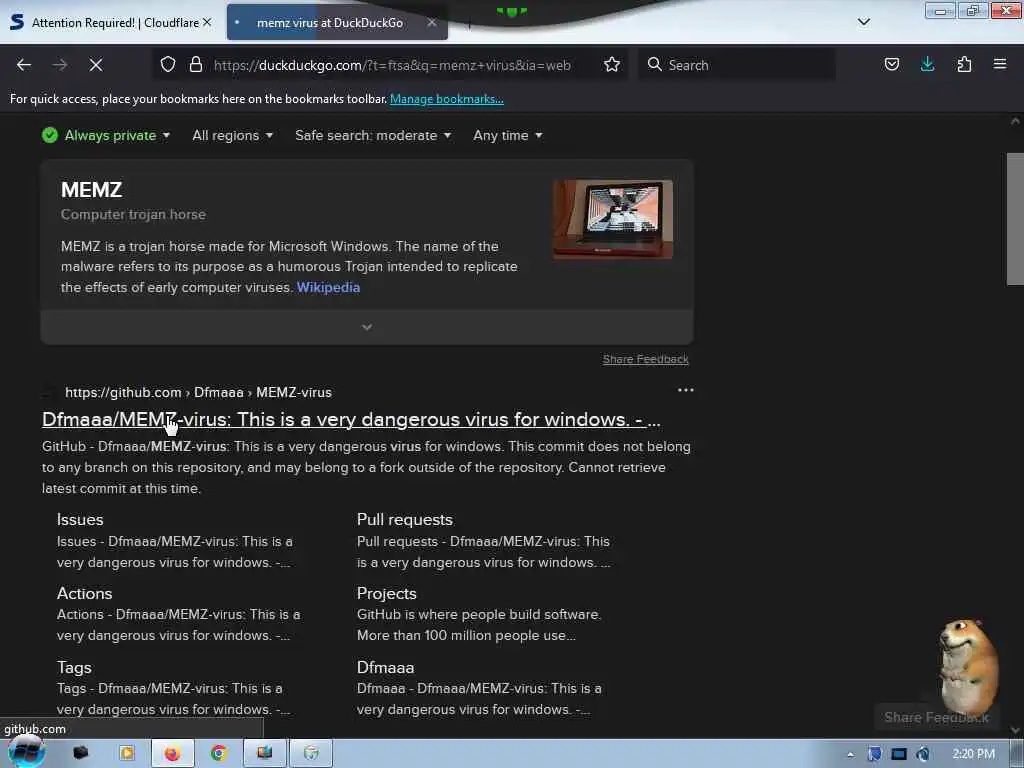Click the scrollbar up arrow

(x=1015, y=121)
